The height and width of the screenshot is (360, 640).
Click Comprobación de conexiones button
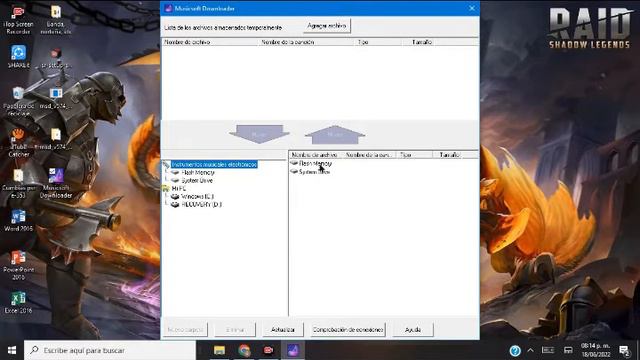click(348, 329)
